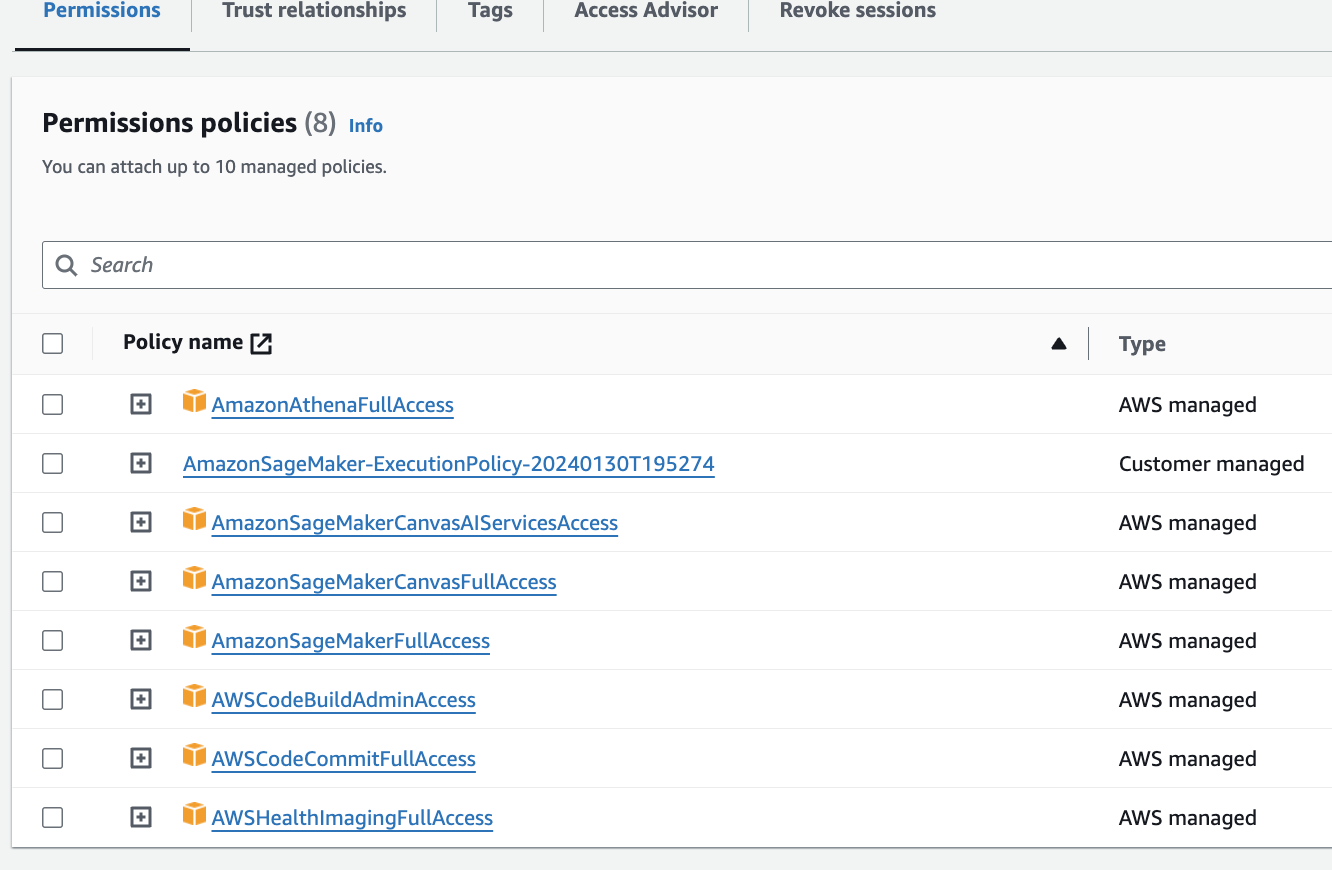Switch to the Access Advisor tab

pyautogui.click(x=646, y=11)
